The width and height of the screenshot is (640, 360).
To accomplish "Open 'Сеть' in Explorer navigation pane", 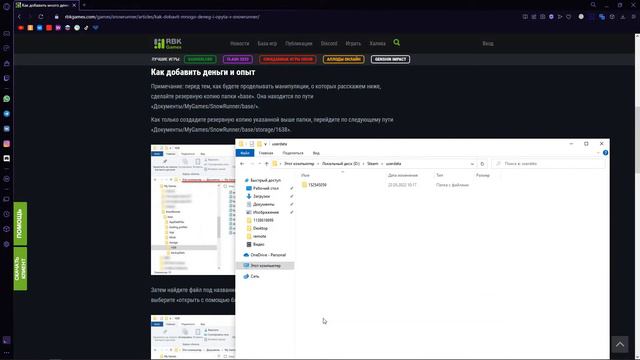I will 255,276.
